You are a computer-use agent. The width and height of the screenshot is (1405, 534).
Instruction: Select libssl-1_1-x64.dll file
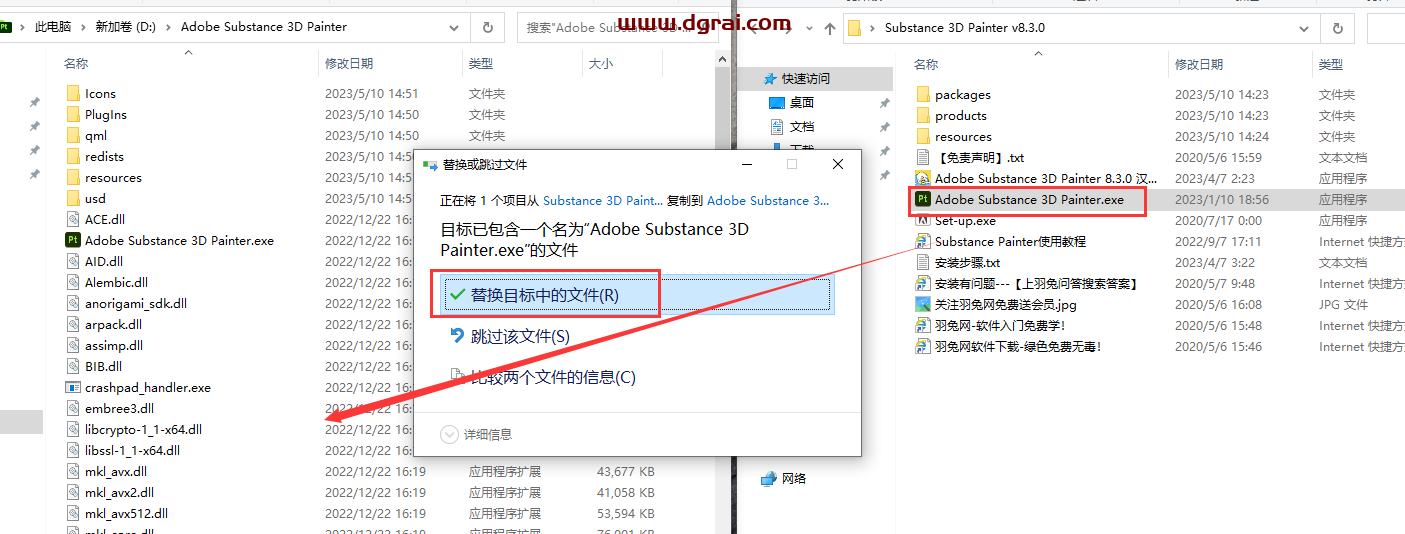[132, 450]
